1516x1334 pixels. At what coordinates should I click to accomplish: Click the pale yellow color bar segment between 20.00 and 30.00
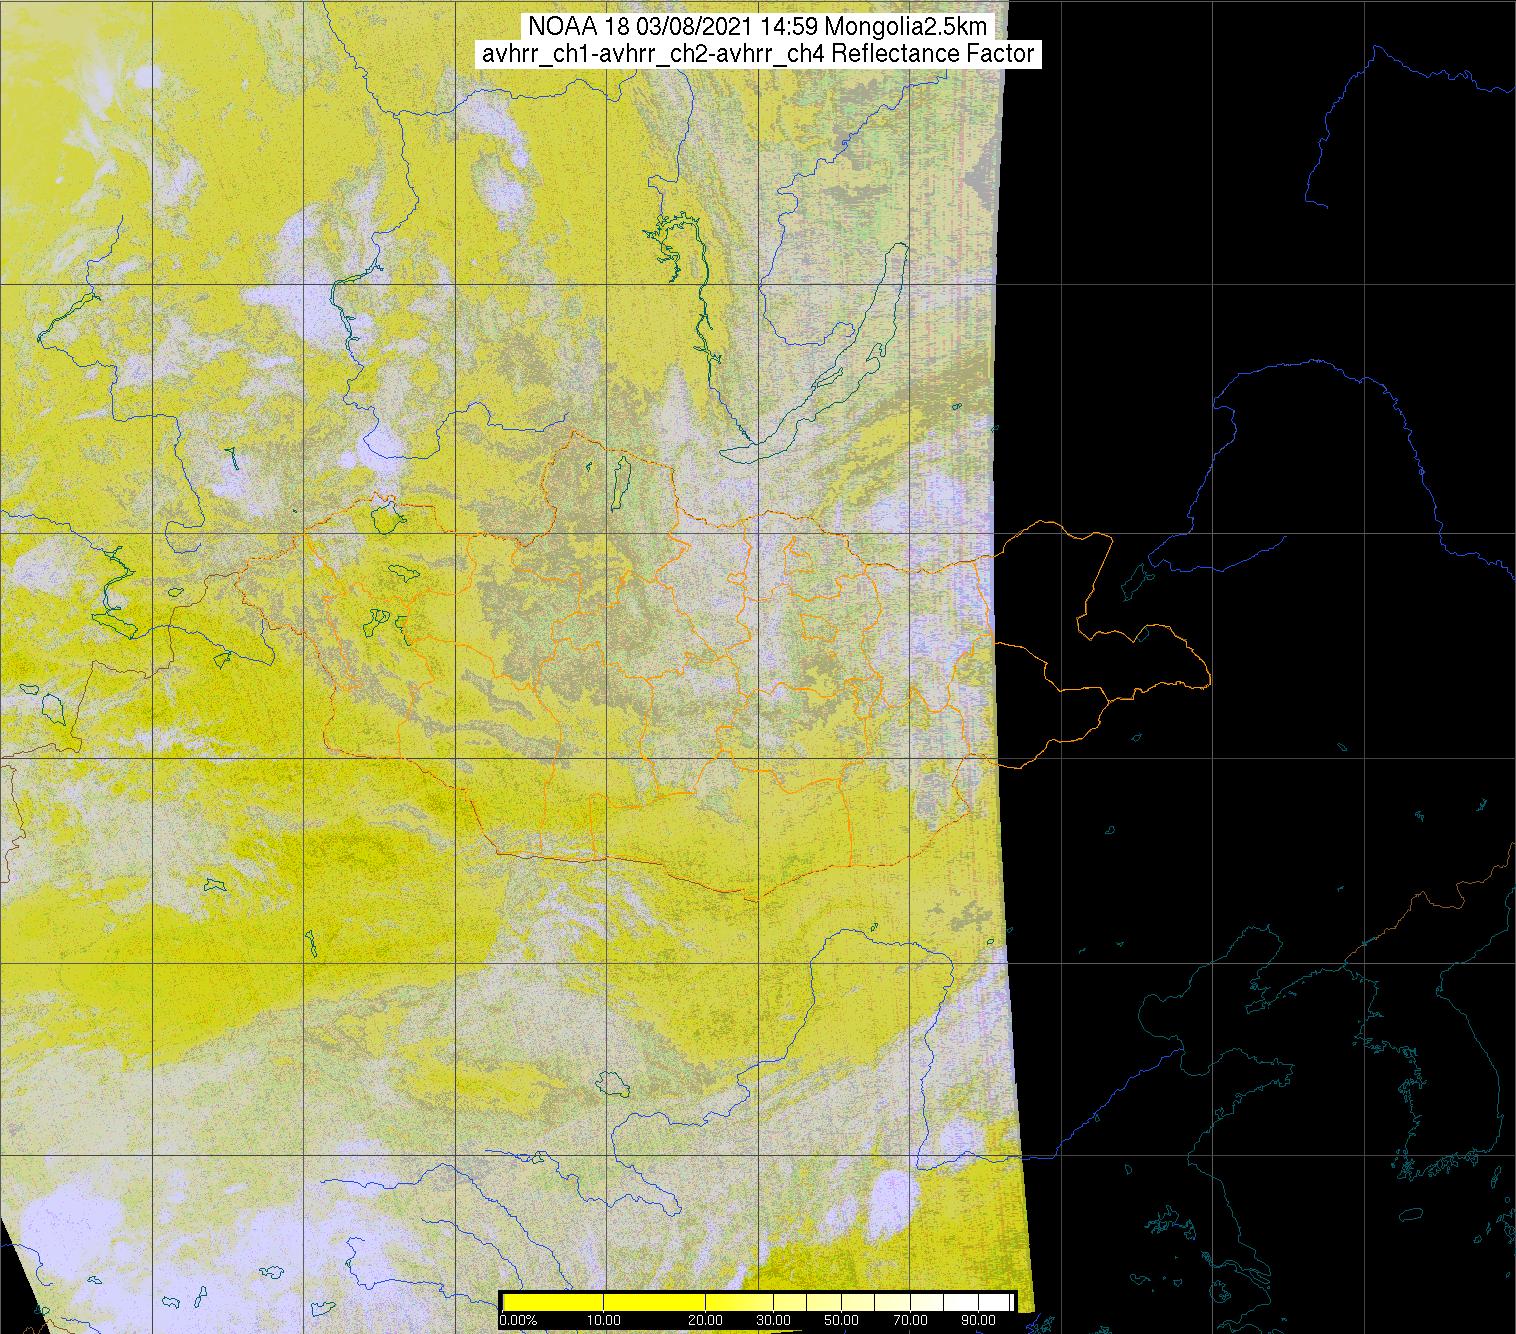pyautogui.click(x=739, y=1302)
